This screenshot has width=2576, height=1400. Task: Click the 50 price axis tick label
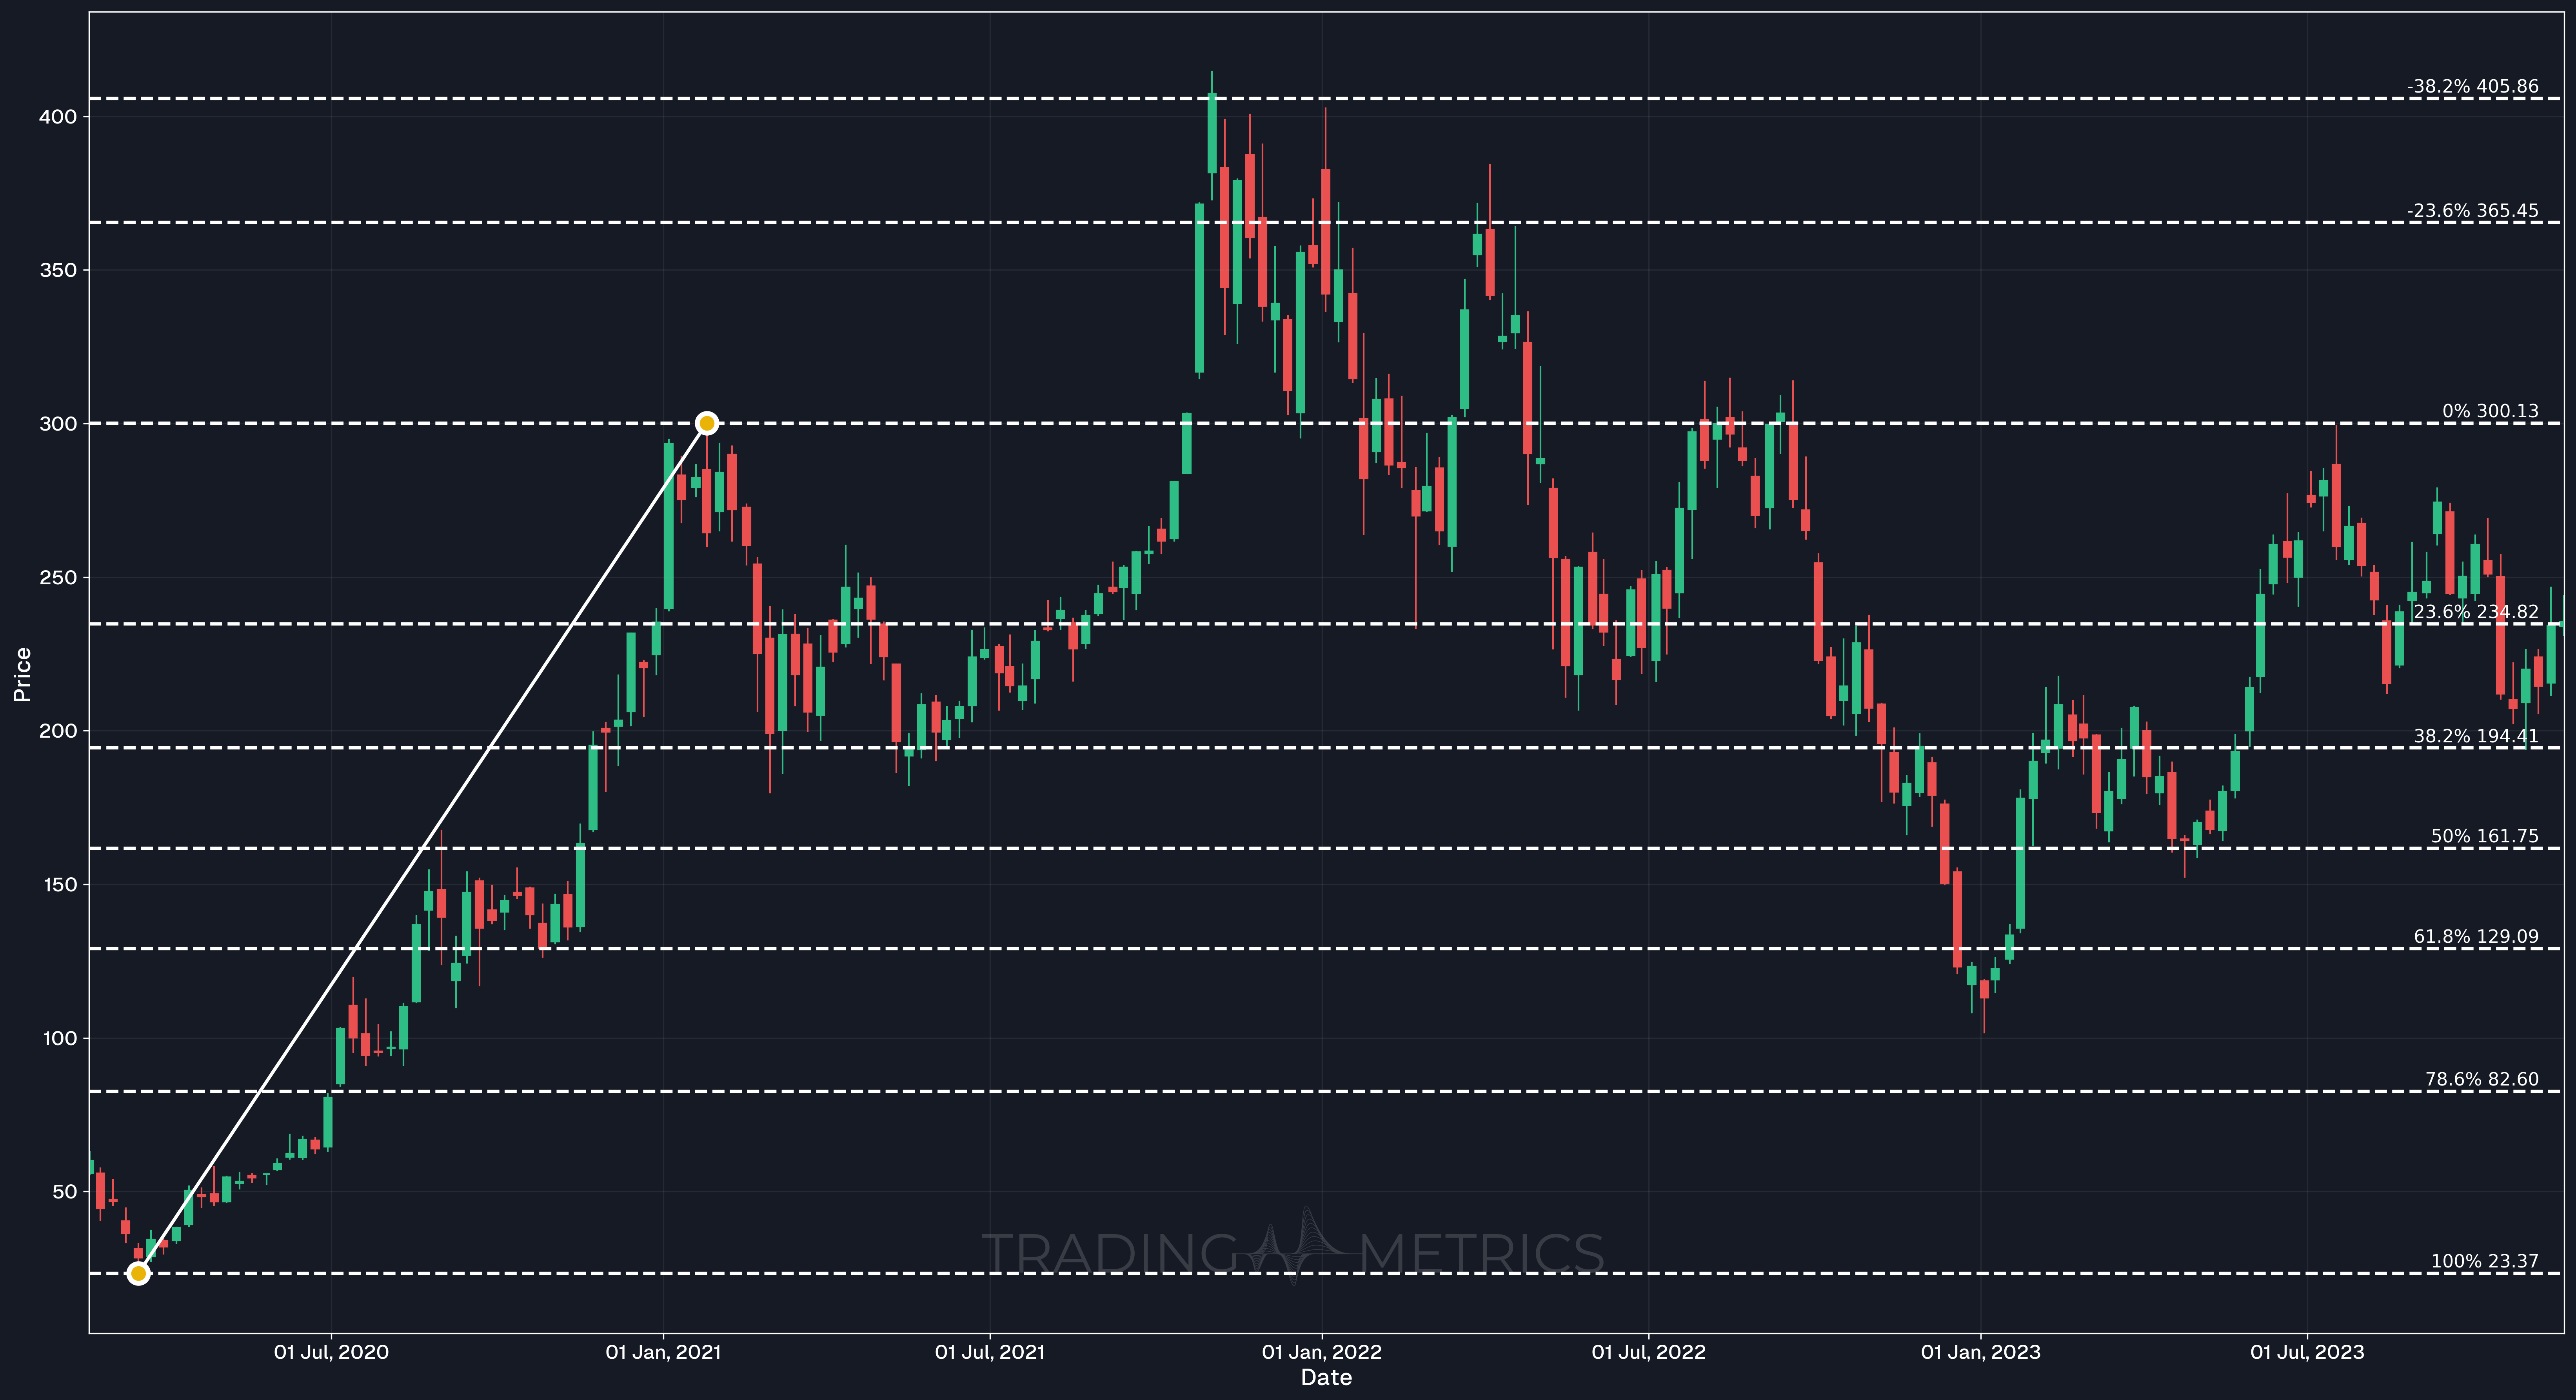pos(65,1192)
